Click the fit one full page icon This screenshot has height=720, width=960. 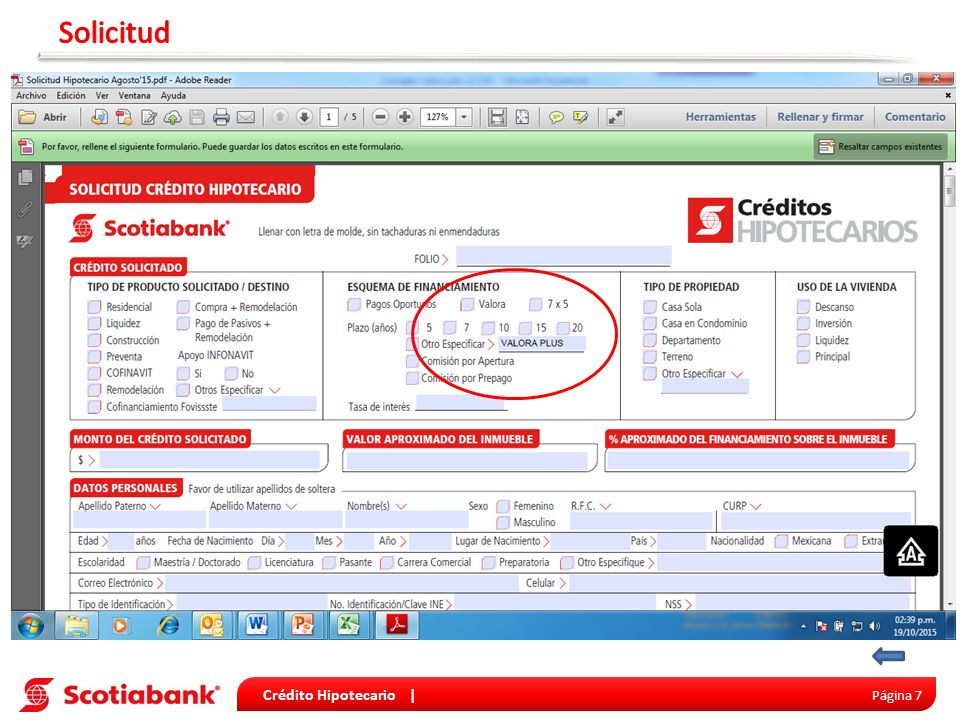point(522,117)
